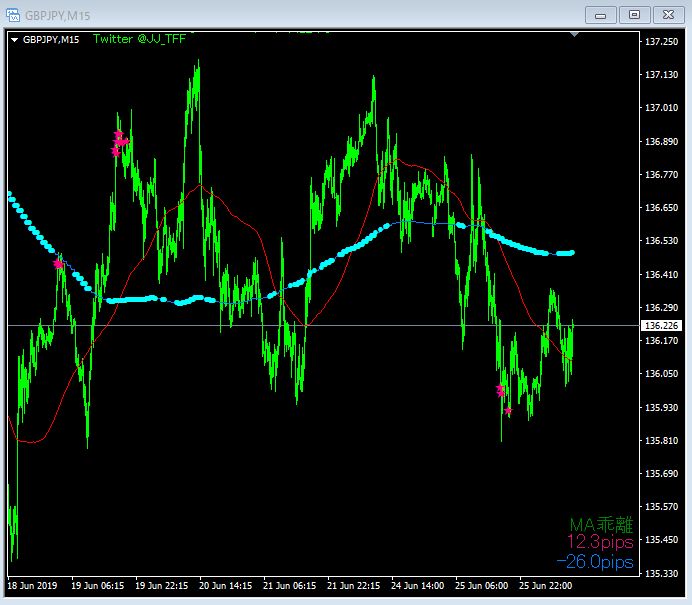
Task: Click the 18 Jun 2019 date label
Action: pyautogui.click(x=32, y=586)
